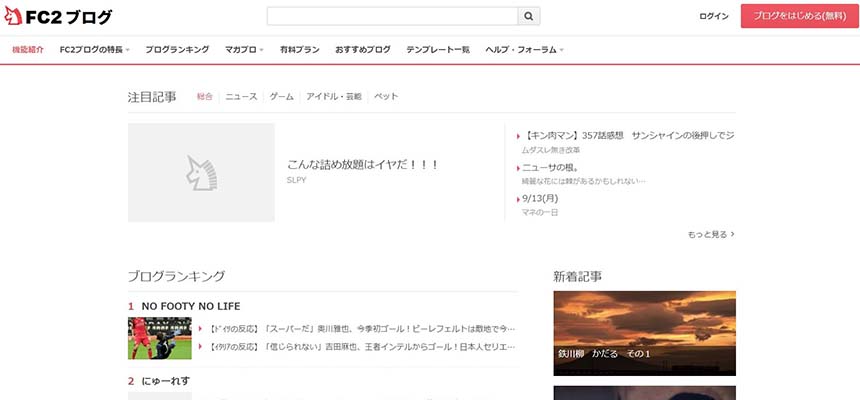Open the sunset 鉄川柳 article thumbnail
The height and width of the screenshot is (400, 860).
point(644,333)
